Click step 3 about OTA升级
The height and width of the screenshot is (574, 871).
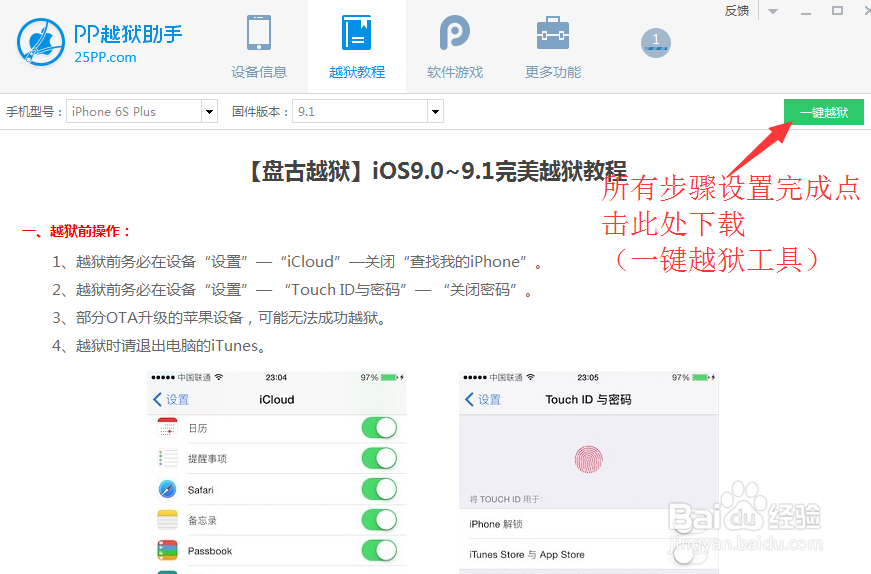(x=219, y=318)
